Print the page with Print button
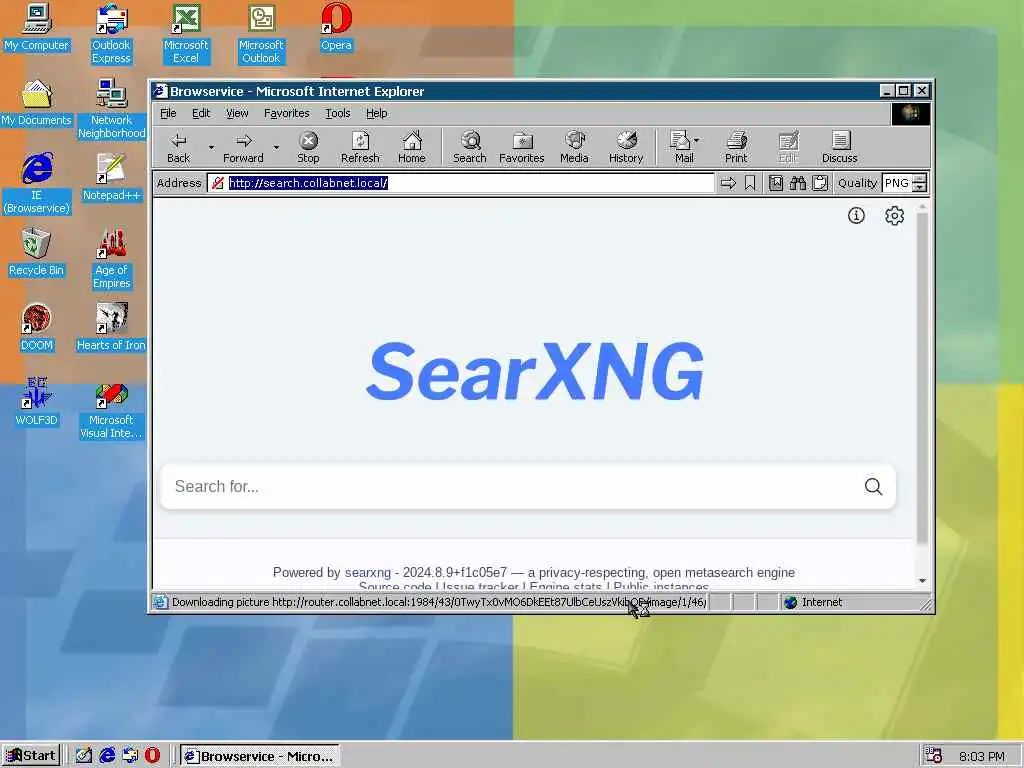Viewport: 1024px width, 768px height. point(736,148)
